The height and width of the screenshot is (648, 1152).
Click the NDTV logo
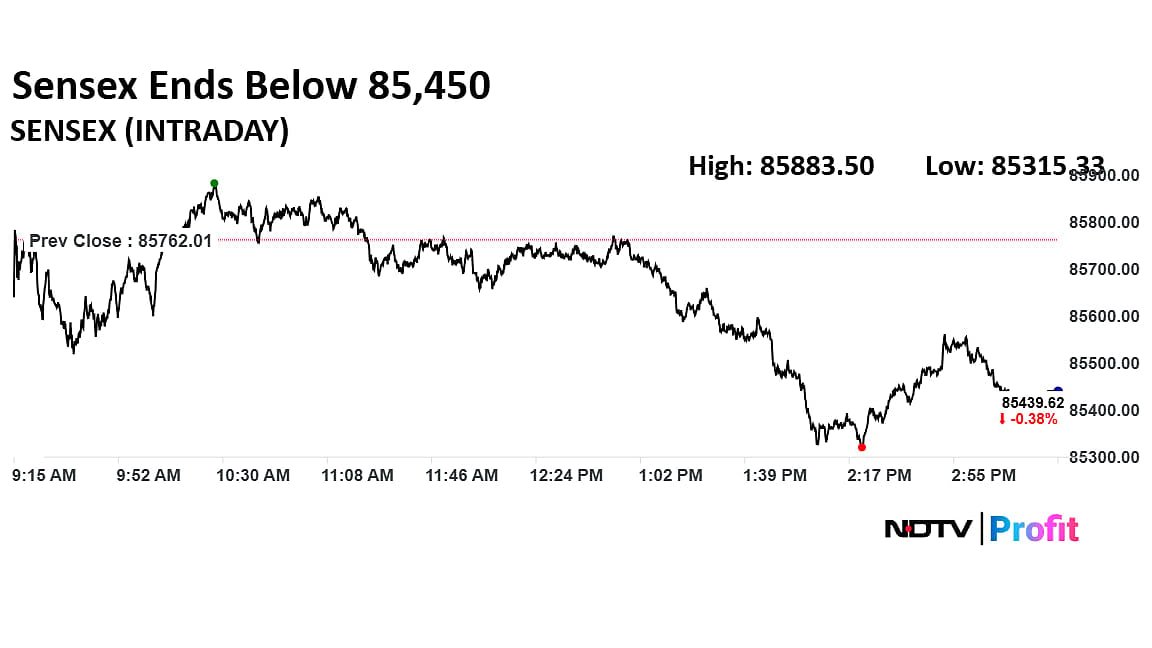click(x=928, y=529)
